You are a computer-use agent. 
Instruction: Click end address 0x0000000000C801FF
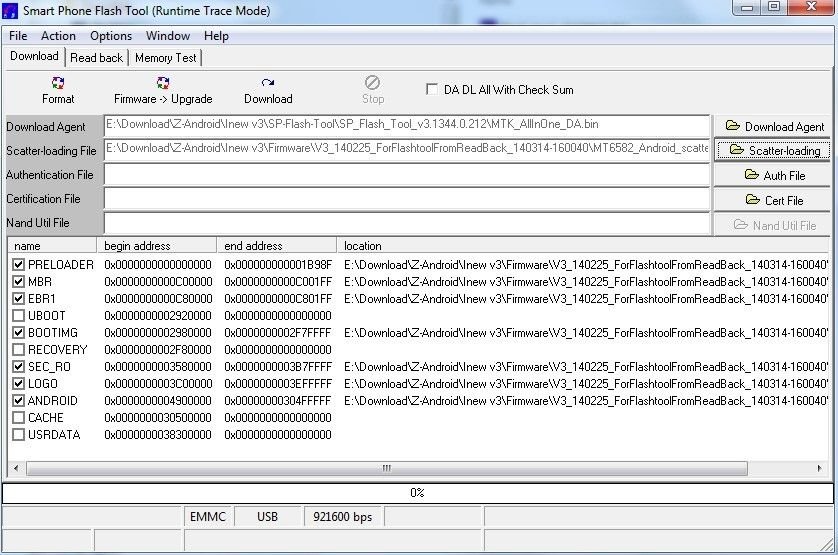tap(278, 299)
